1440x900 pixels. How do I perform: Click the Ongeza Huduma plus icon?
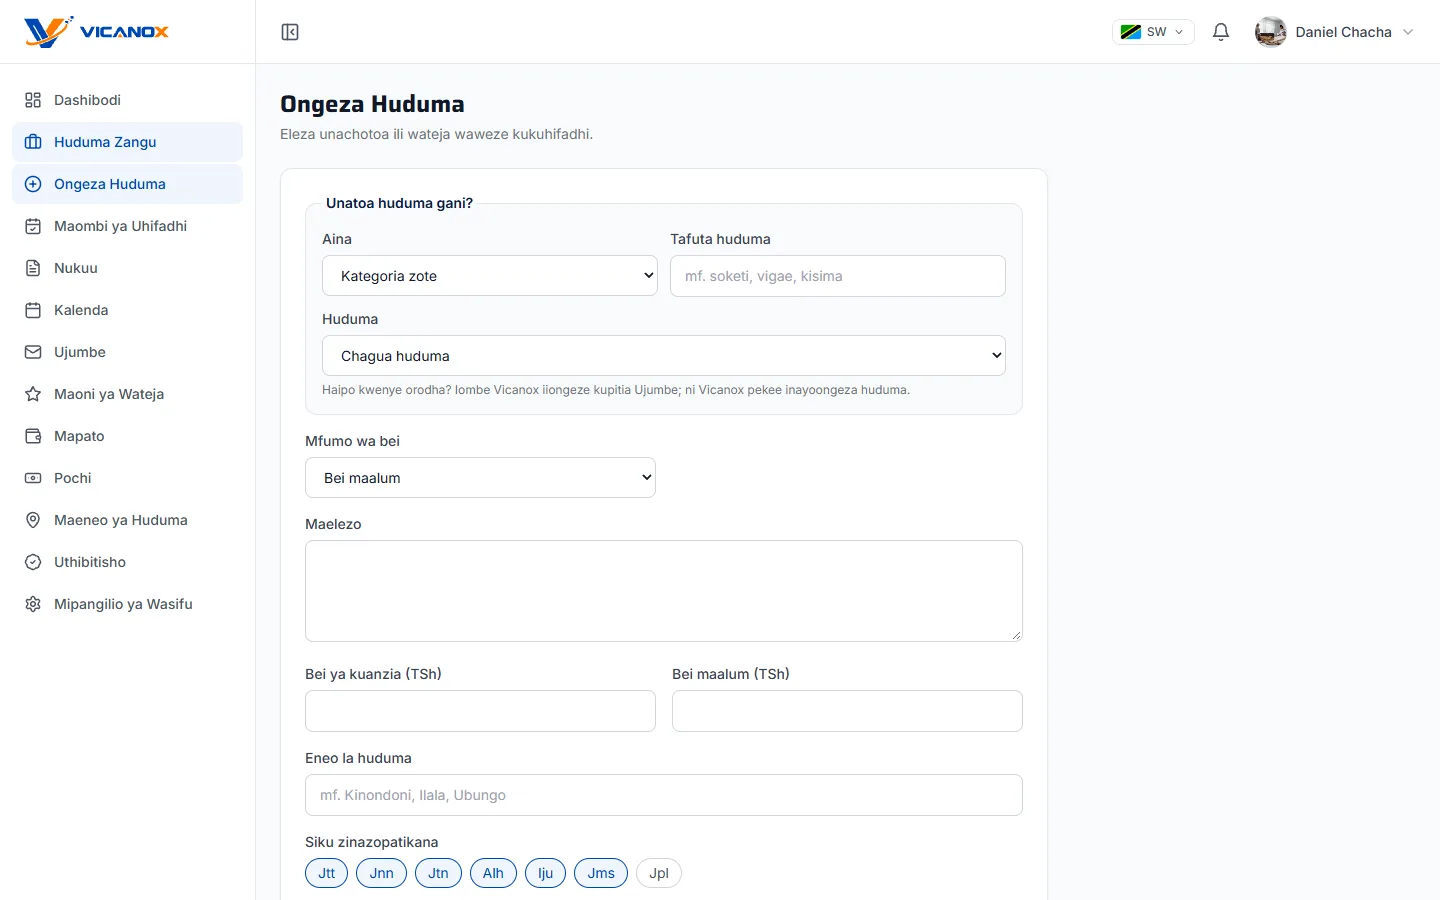[x=33, y=184]
